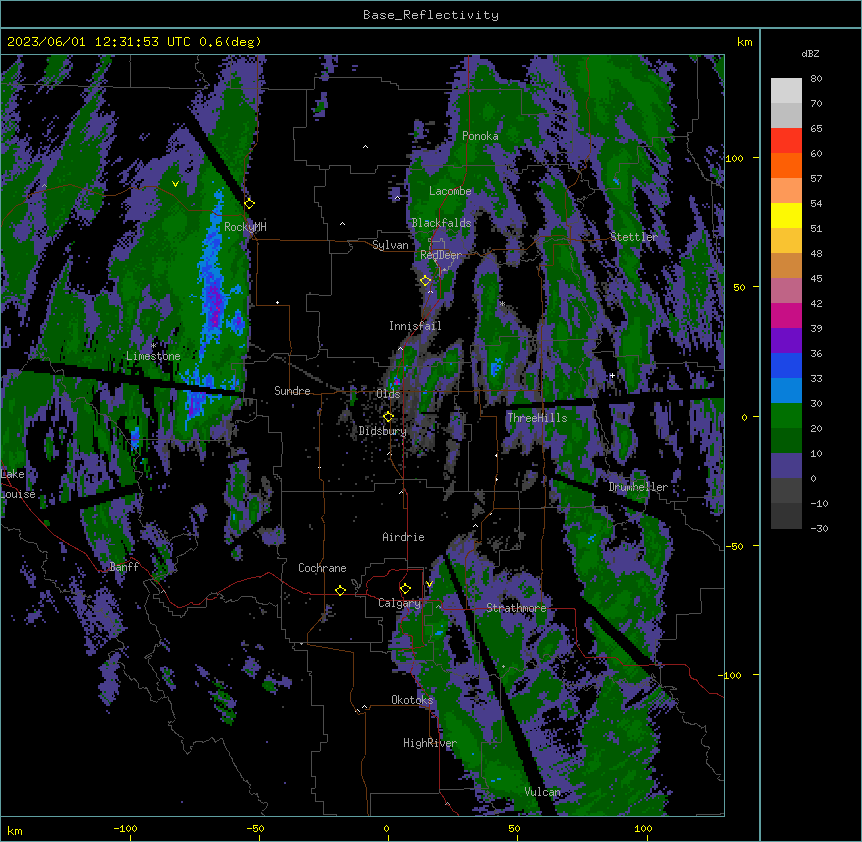Click the 50 tick label on right axis
The height and width of the screenshot is (842, 862).
[x=739, y=287]
